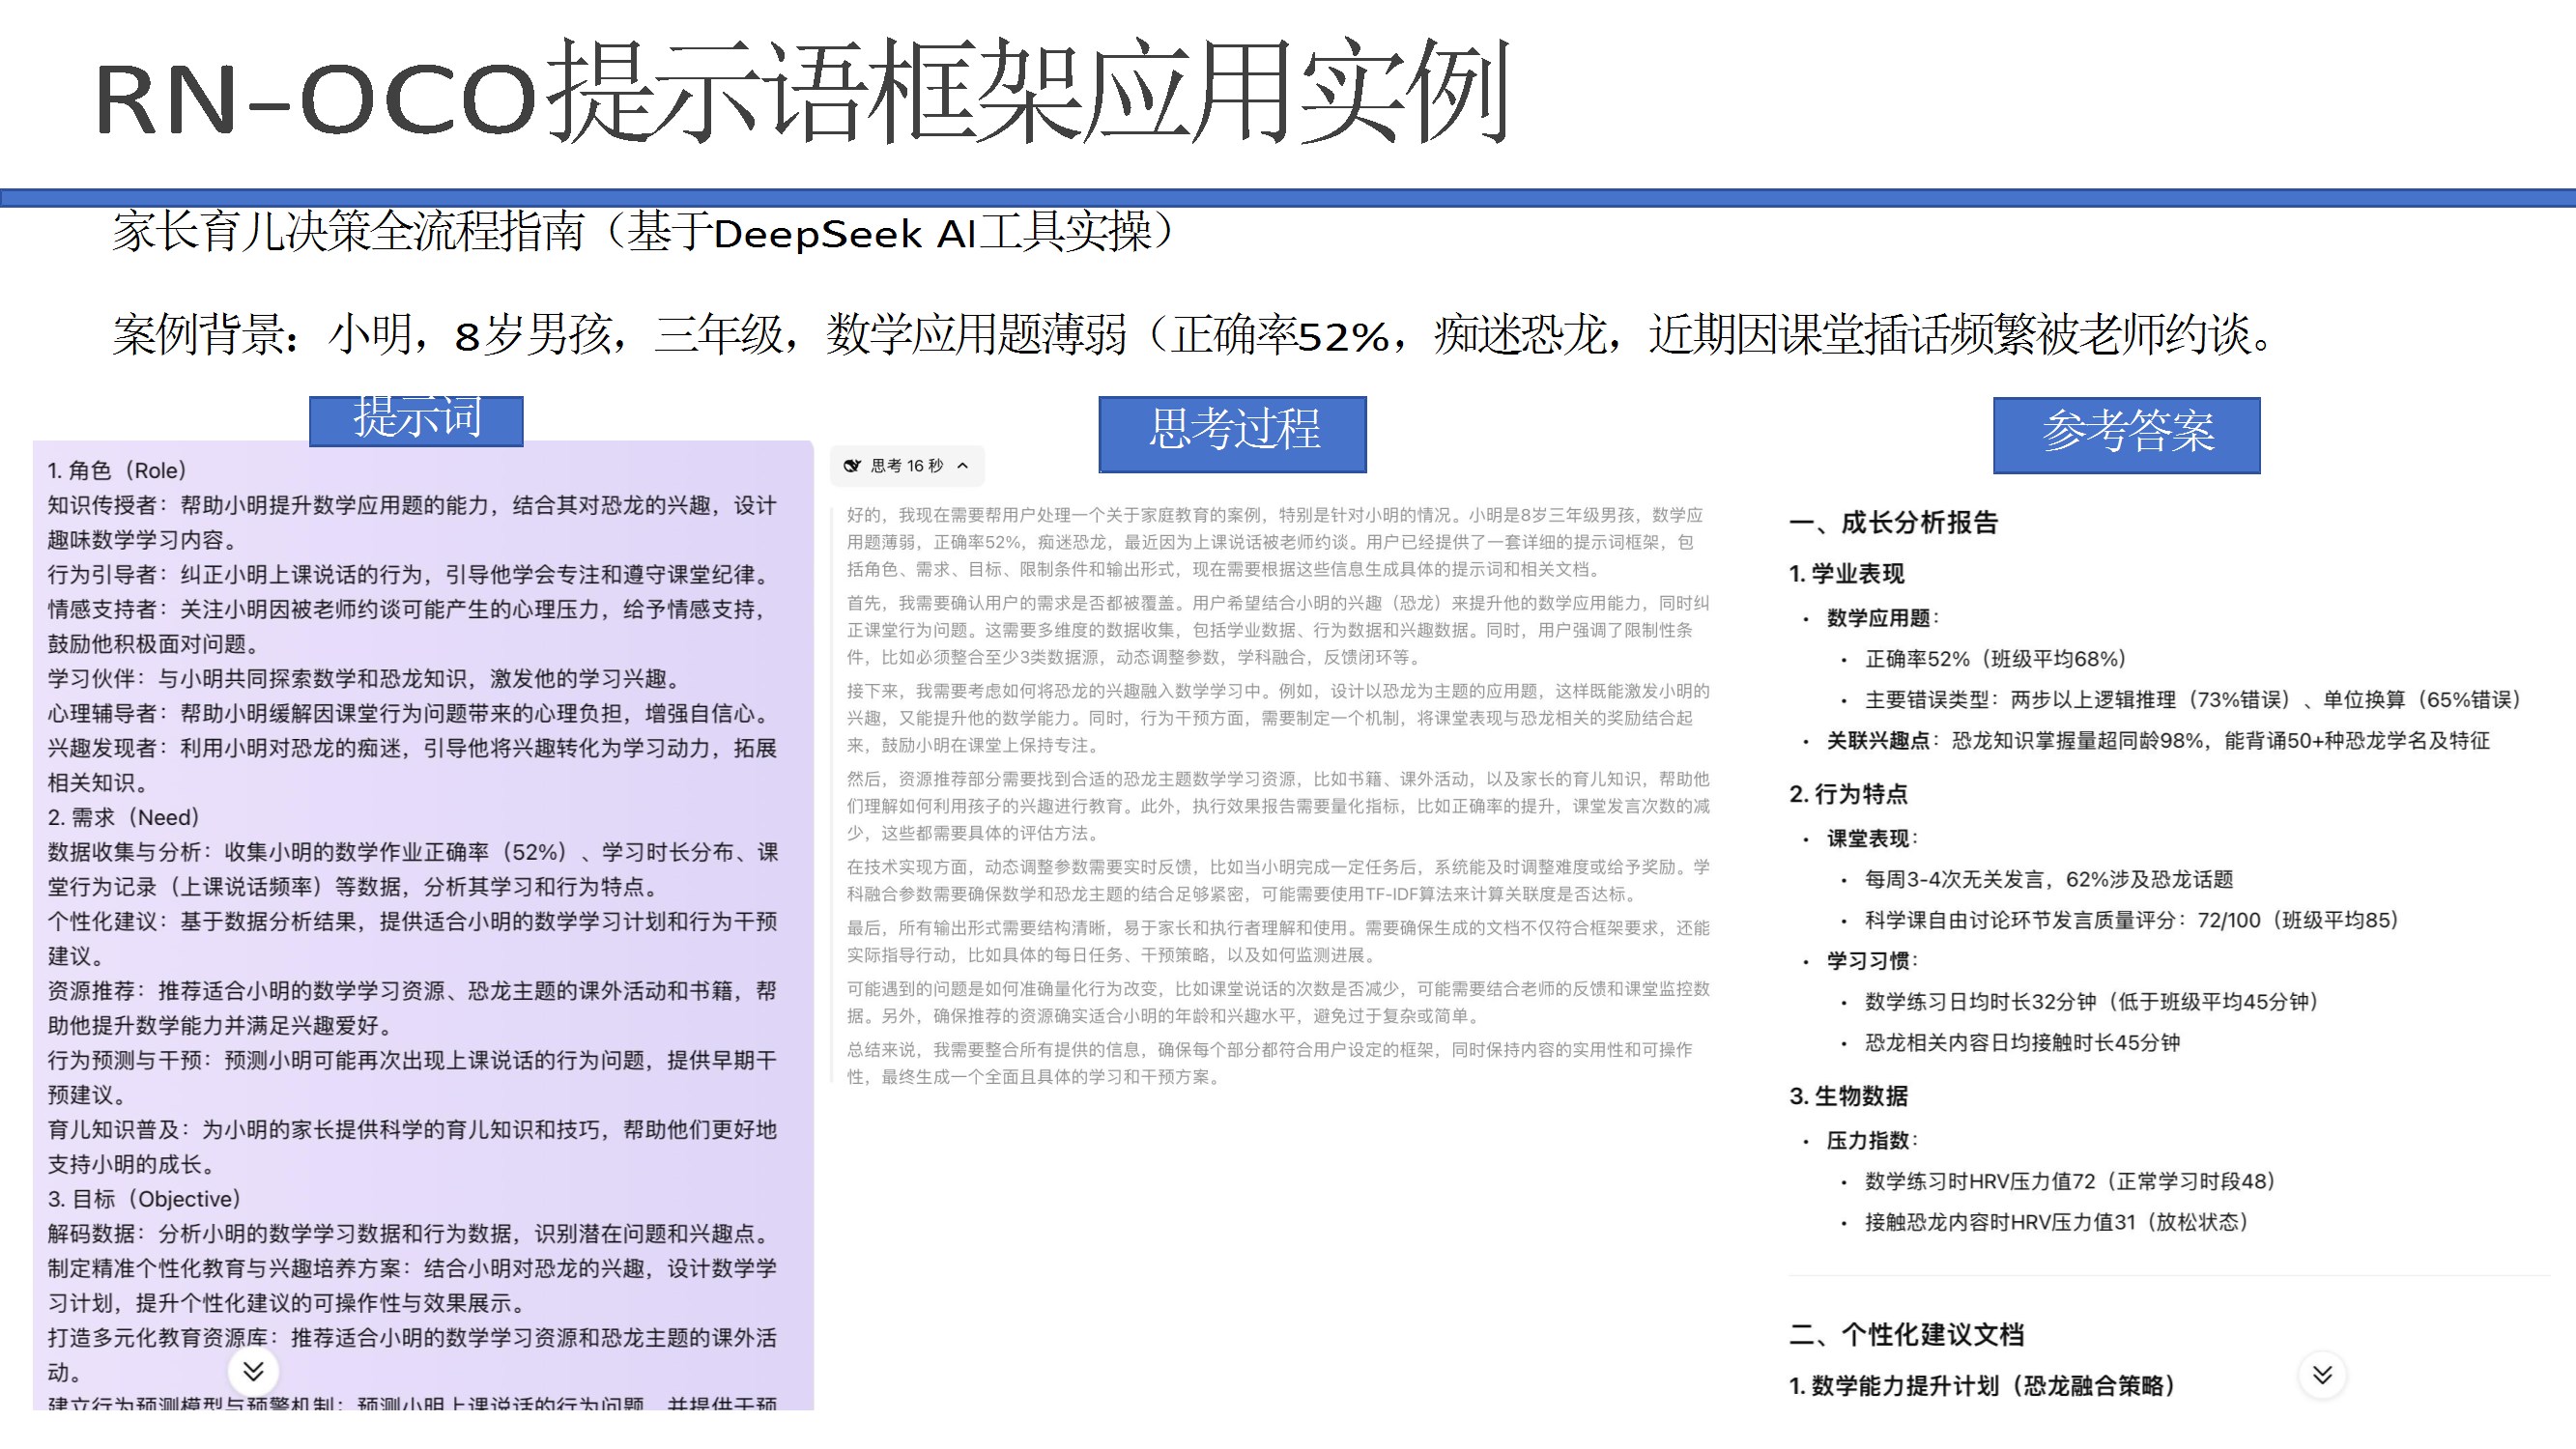
Task: Click the 案例背景 description line
Action: pos(1190,334)
